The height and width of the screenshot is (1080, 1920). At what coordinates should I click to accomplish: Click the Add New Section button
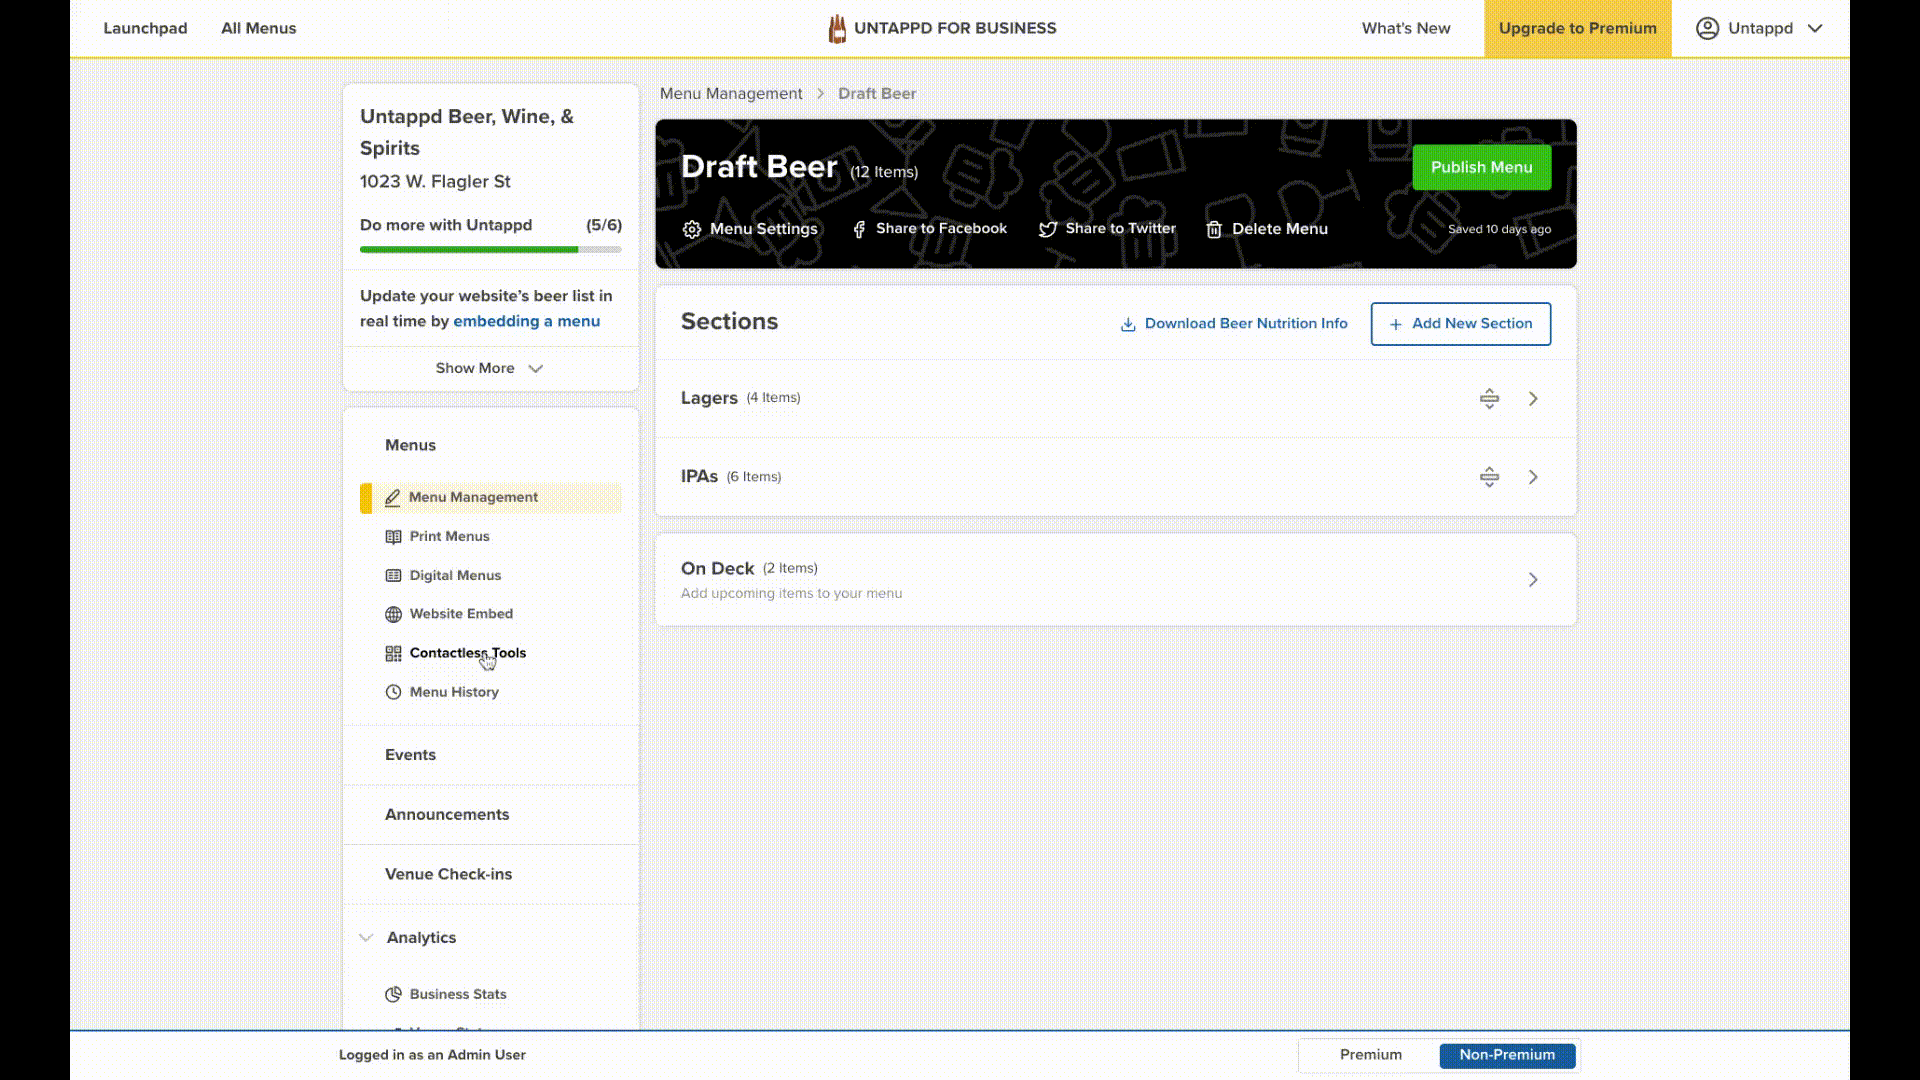pos(1460,324)
